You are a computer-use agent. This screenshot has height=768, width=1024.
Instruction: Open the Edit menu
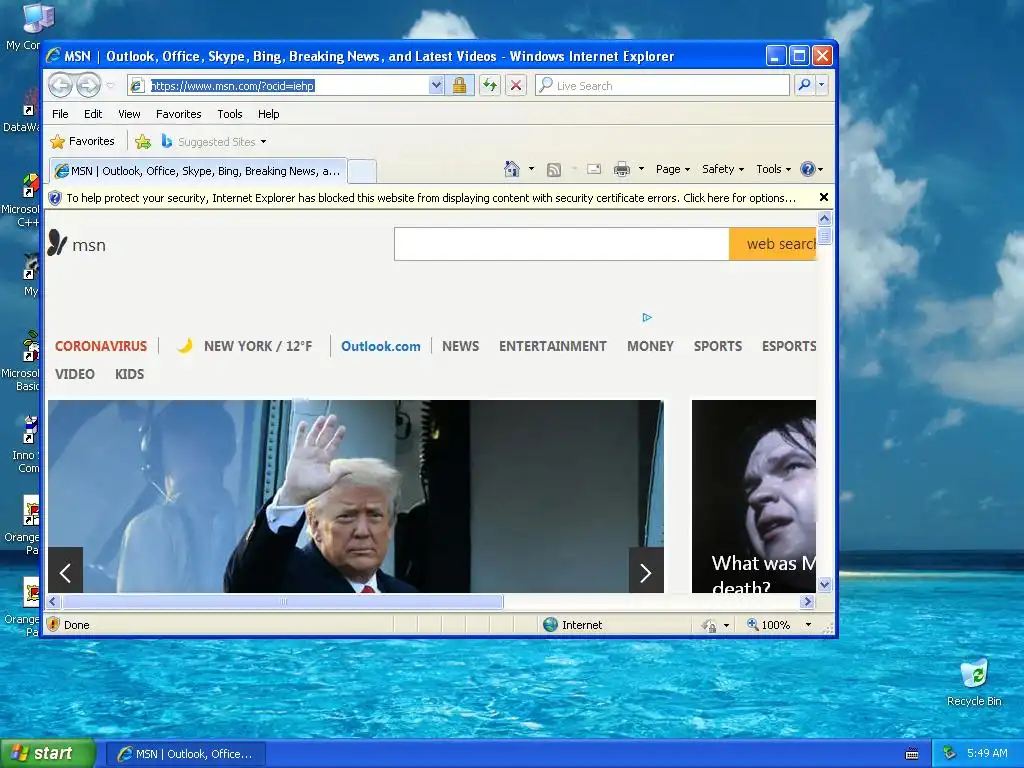click(x=93, y=114)
